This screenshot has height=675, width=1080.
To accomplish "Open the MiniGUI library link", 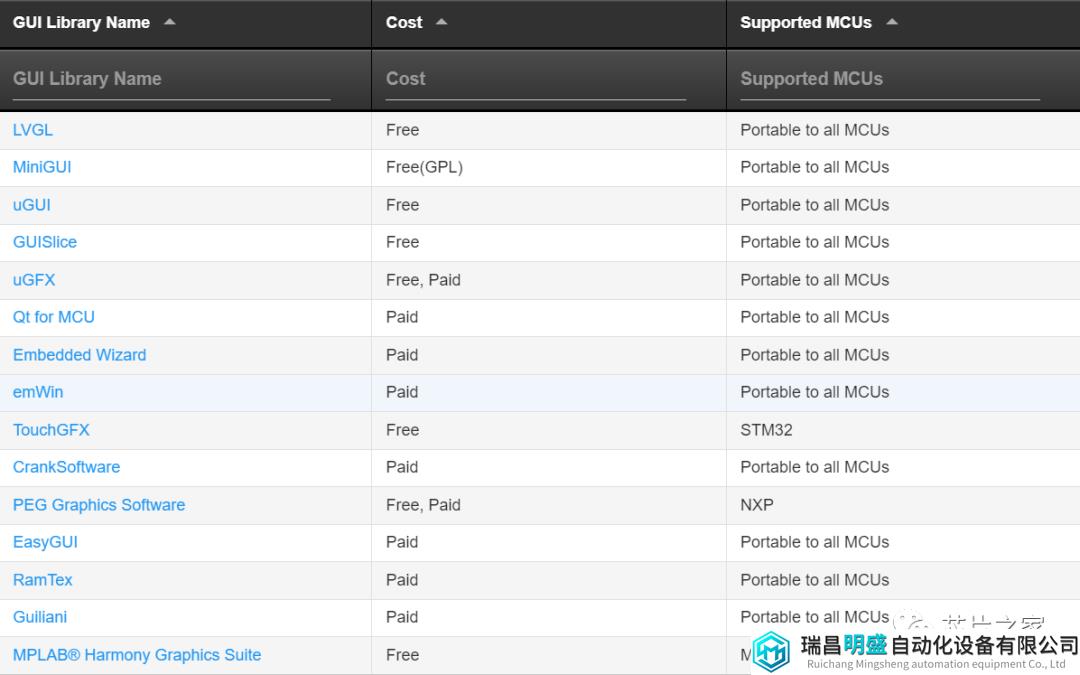I will [42, 167].
